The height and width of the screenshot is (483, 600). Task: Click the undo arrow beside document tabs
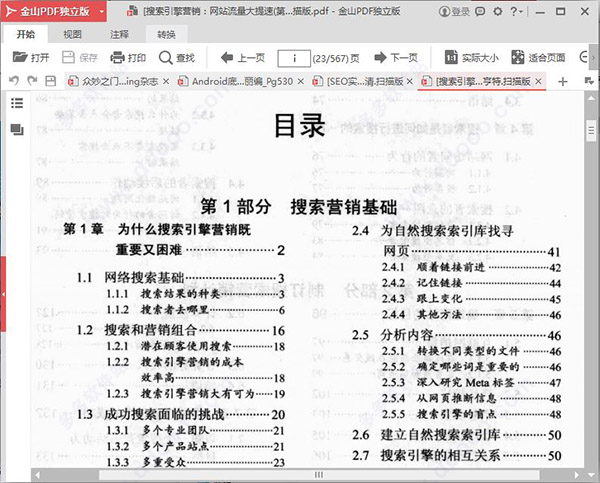[x=13, y=80]
